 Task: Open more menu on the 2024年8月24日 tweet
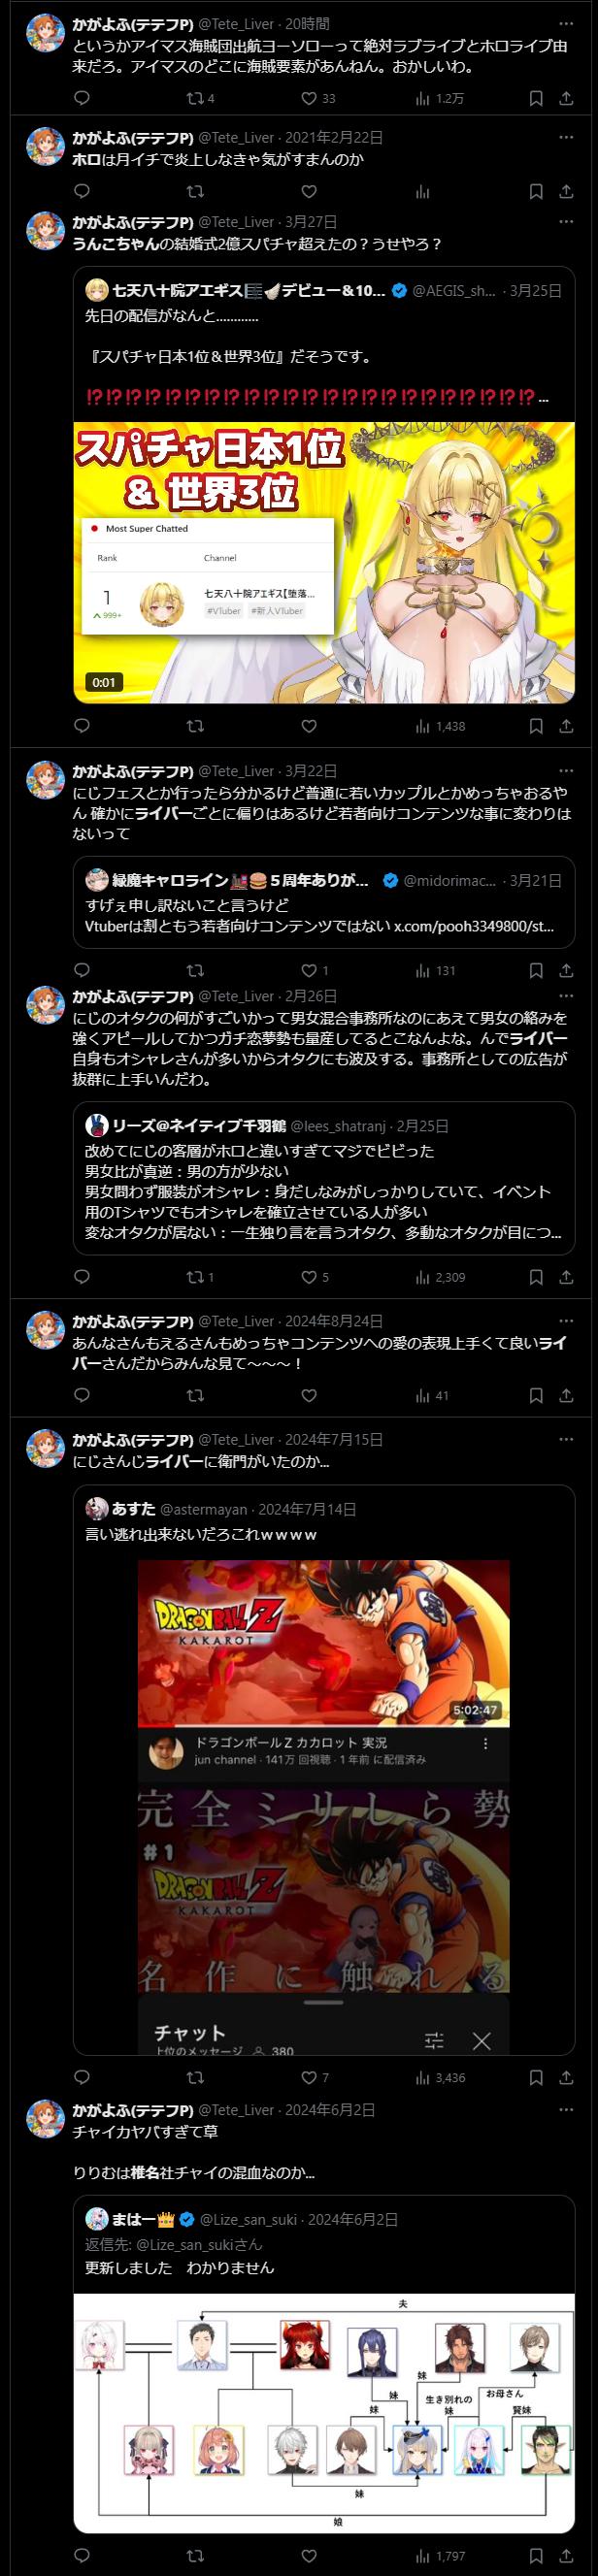point(566,1321)
